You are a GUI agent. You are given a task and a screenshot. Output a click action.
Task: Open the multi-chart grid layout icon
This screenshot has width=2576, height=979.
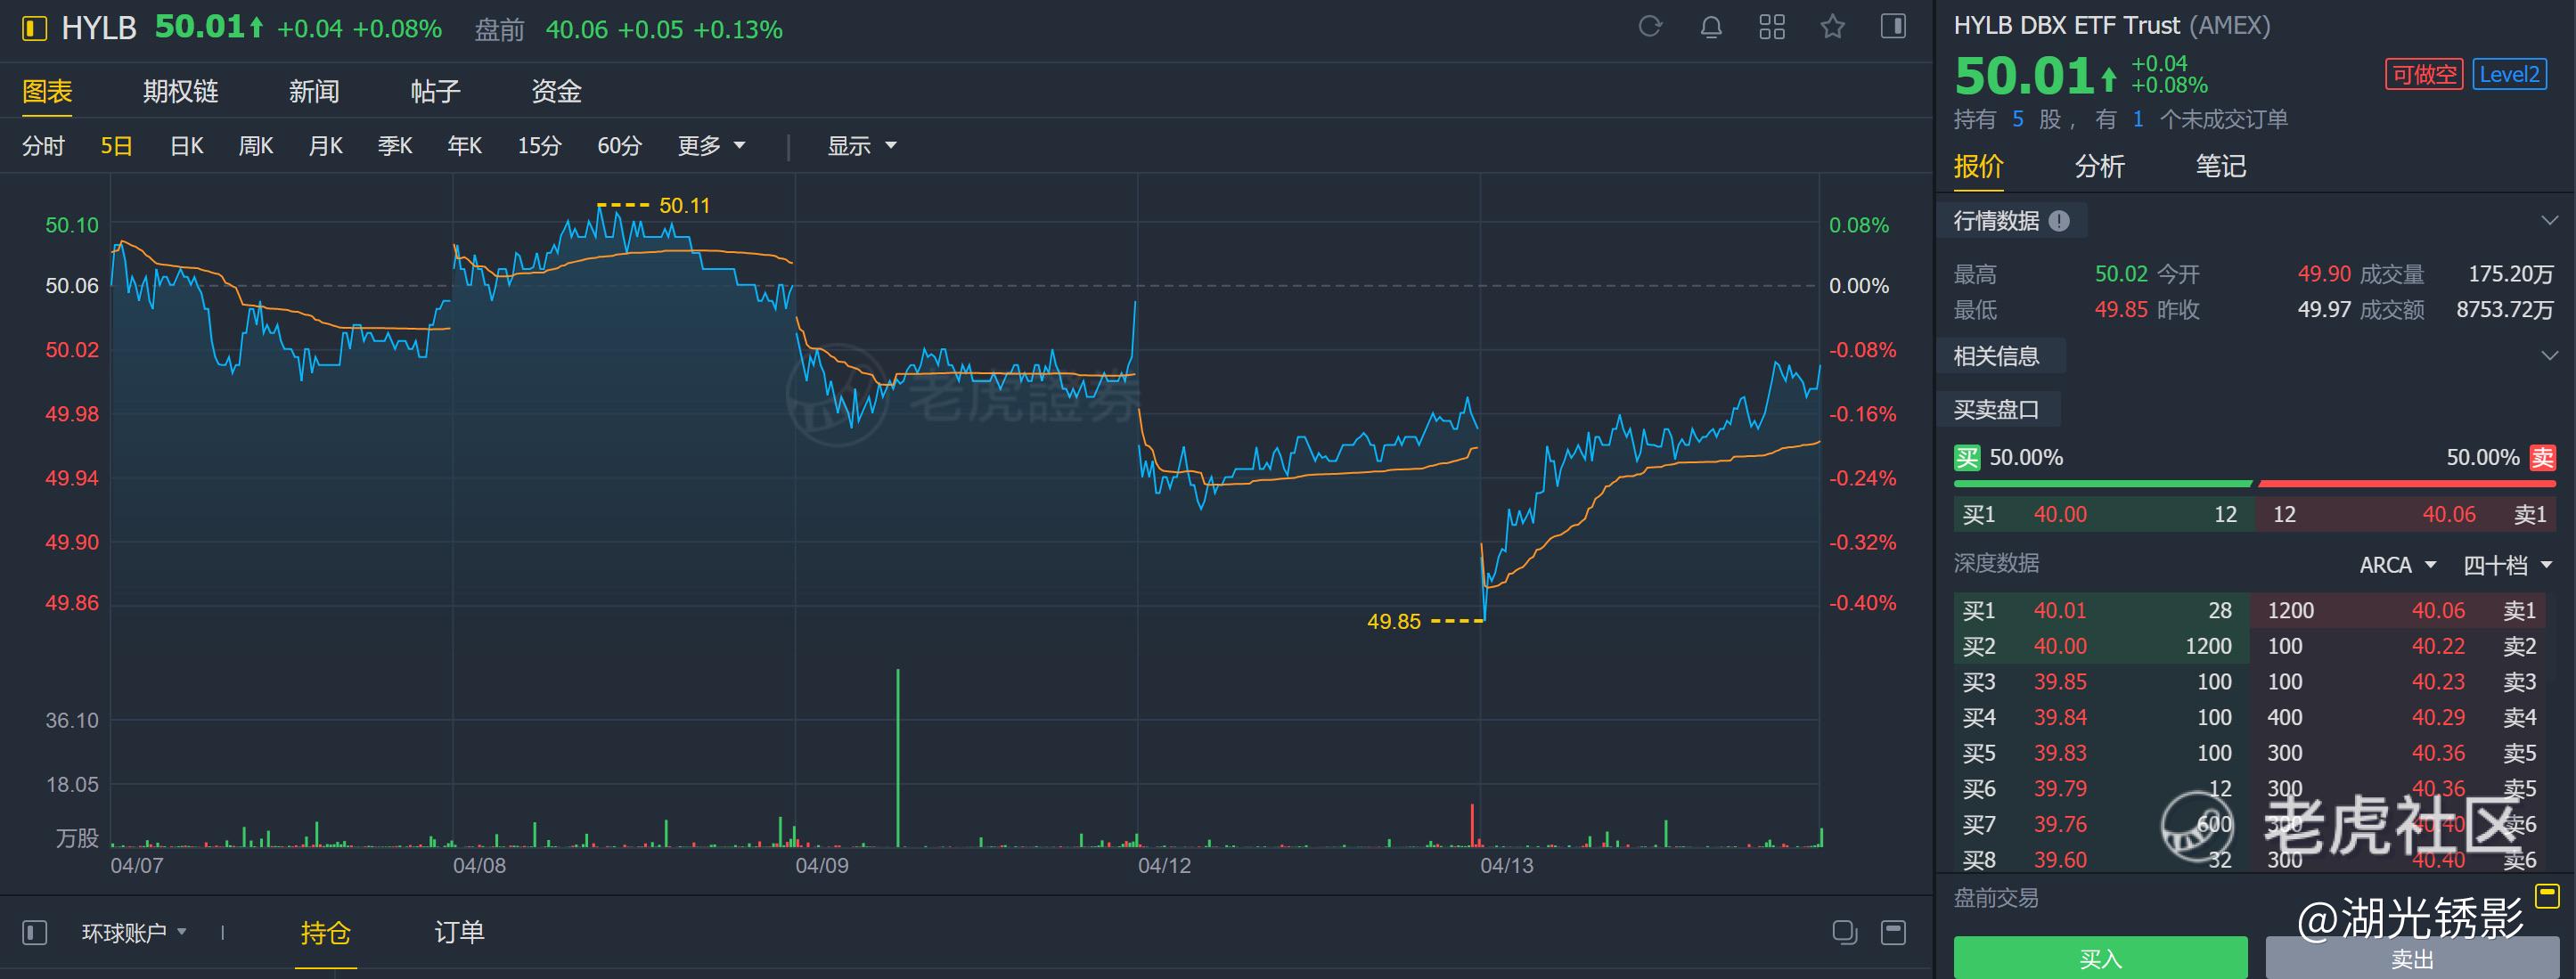click(1772, 27)
